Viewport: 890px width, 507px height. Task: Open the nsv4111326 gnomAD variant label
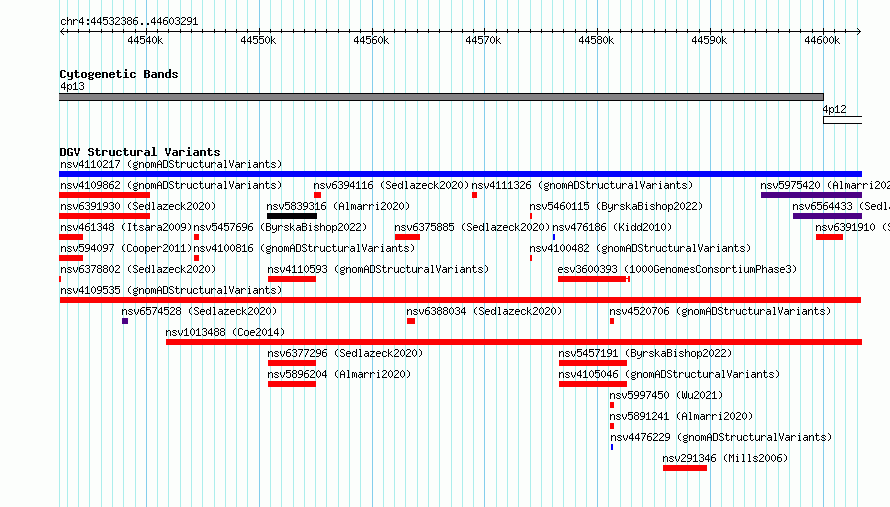point(582,185)
